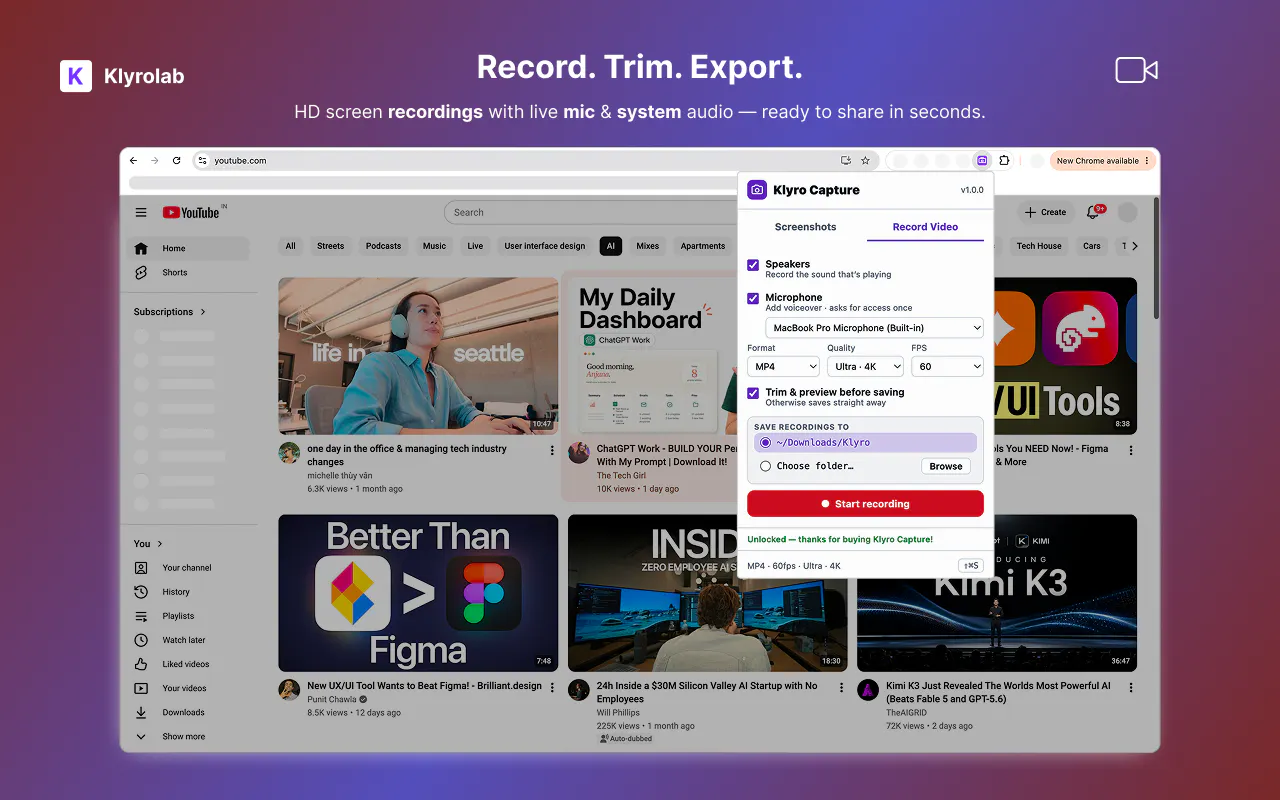Click the Start recording button
The image size is (1280, 800).
tap(865, 504)
